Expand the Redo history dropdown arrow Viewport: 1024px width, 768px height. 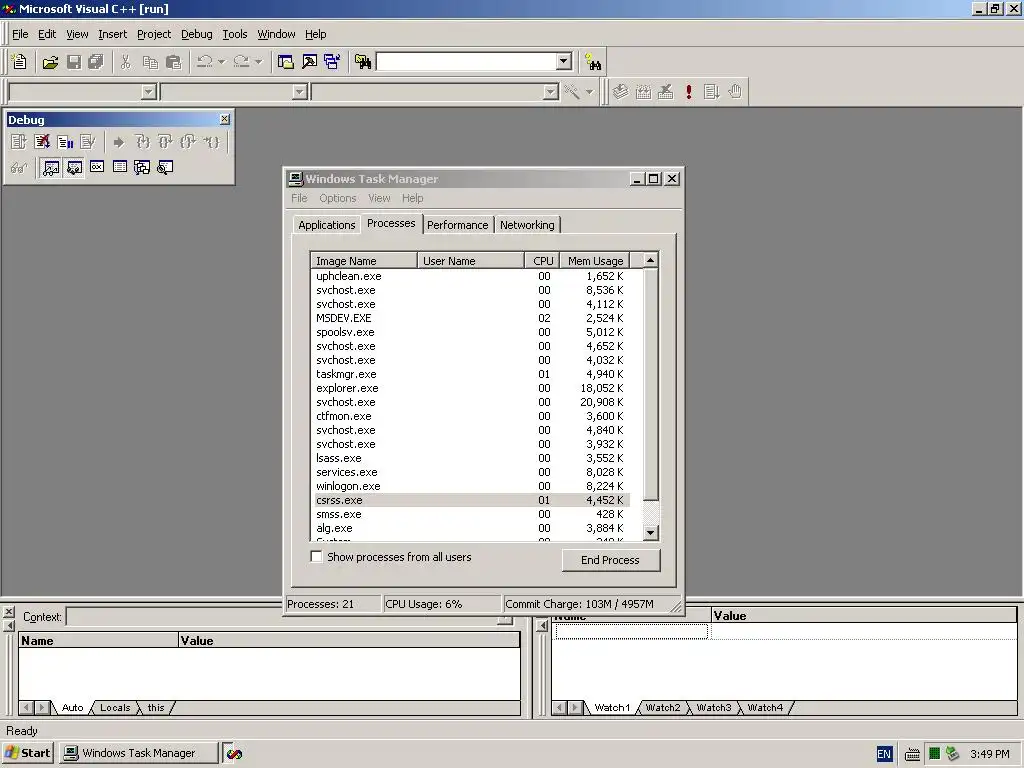pyautogui.click(x=259, y=62)
